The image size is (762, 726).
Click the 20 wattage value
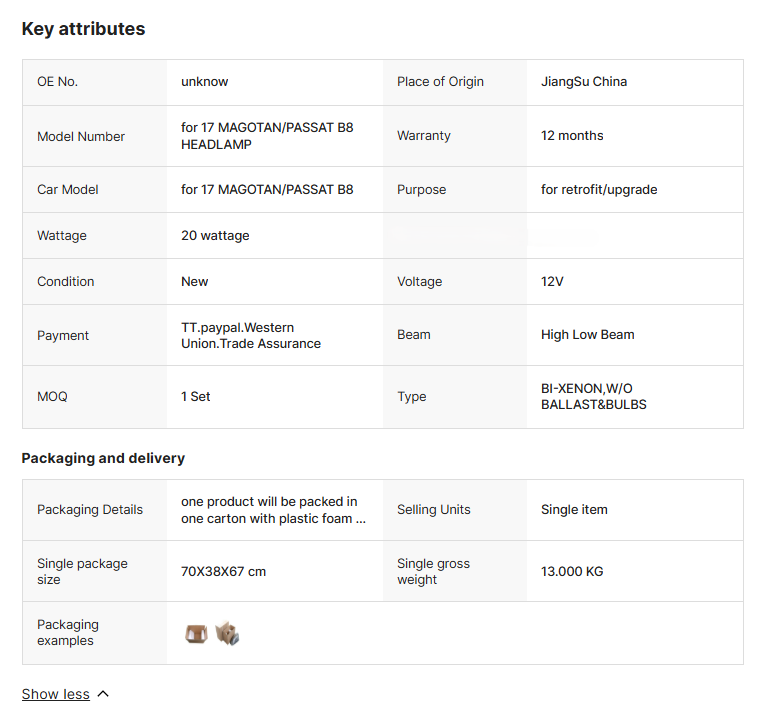point(215,236)
